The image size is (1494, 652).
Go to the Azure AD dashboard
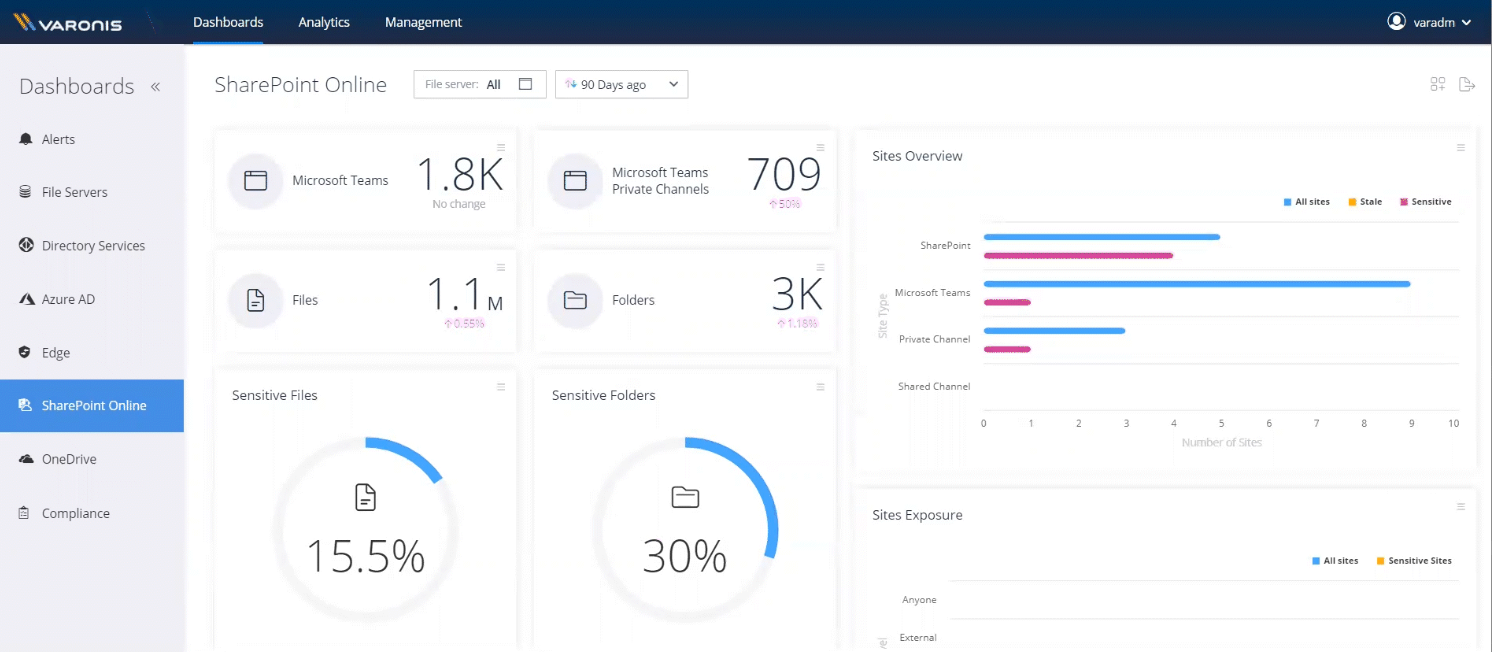click(71, 298)
